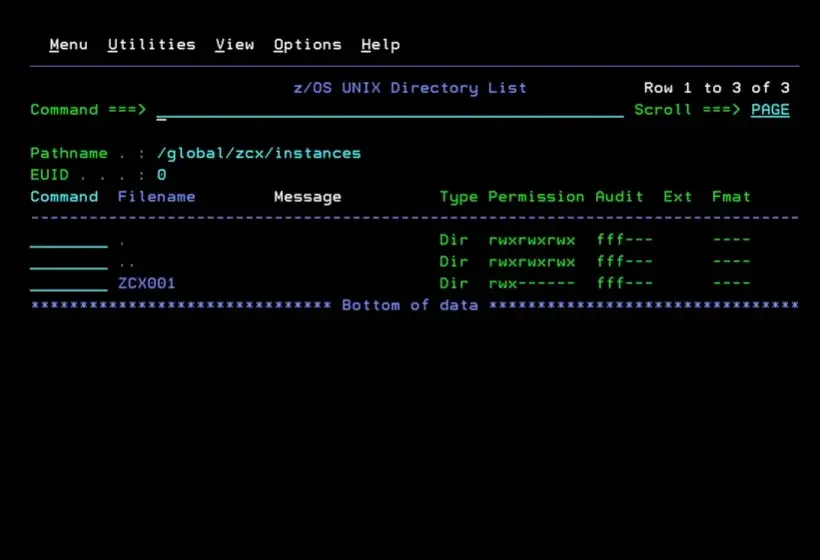Click the Pathname field label

[69, 153]
